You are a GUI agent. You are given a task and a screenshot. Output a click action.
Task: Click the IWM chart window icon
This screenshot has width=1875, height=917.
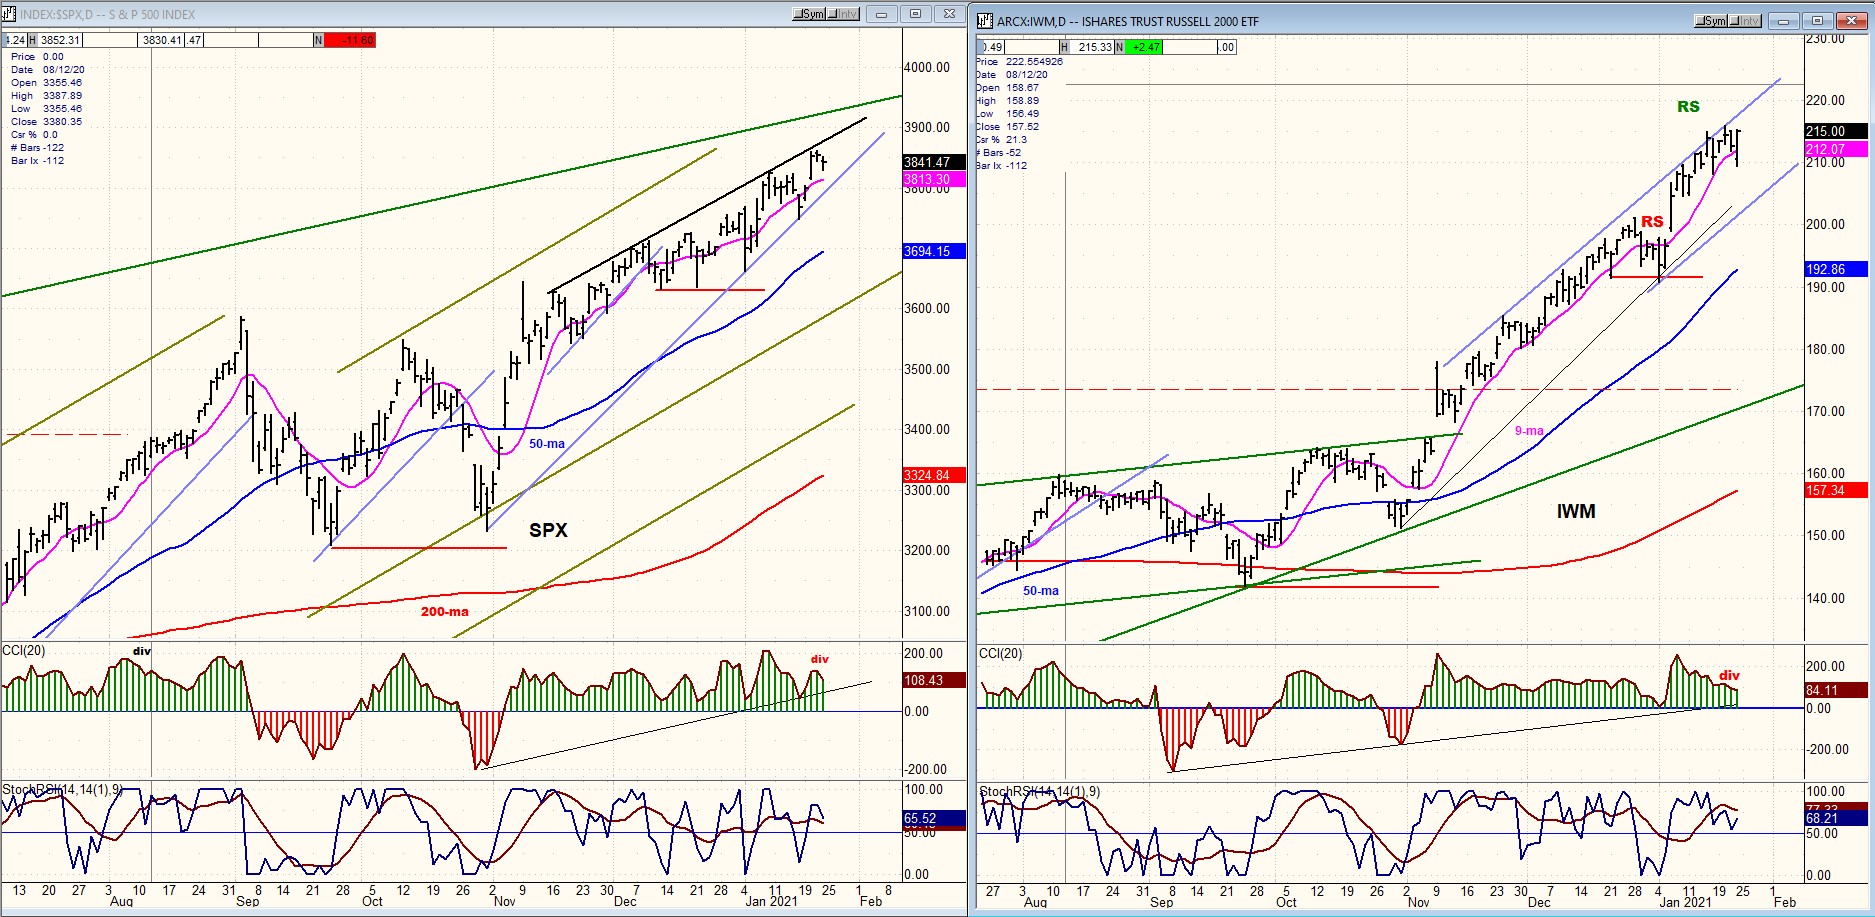[985, 21]
